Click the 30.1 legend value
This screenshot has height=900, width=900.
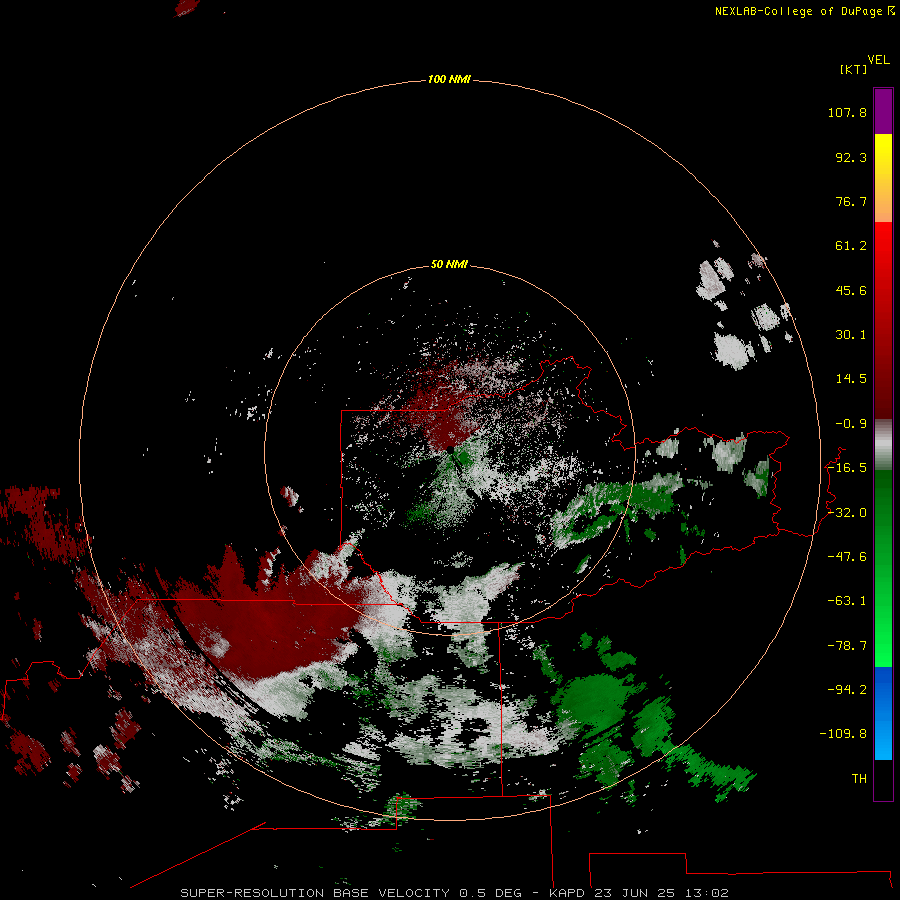click(851, 335)
